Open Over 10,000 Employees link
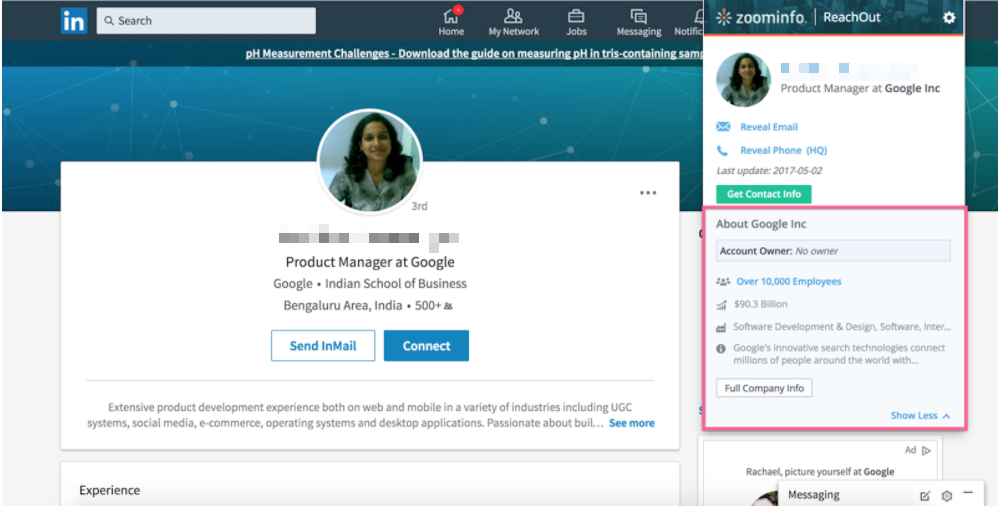The width and height of the screenshot is (998, 506). 789,281
